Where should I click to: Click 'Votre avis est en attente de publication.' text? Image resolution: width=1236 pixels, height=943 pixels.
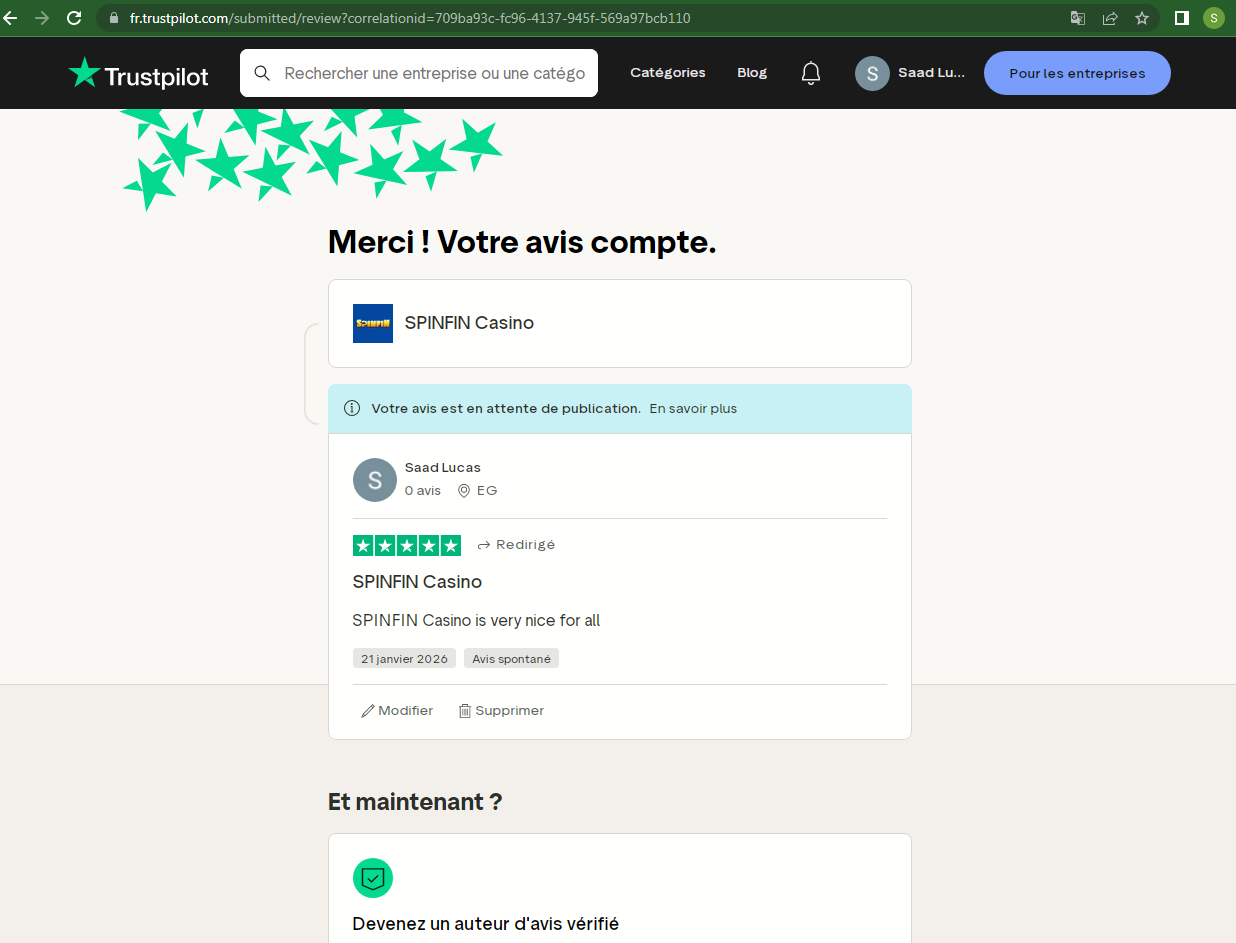(506, 408)
